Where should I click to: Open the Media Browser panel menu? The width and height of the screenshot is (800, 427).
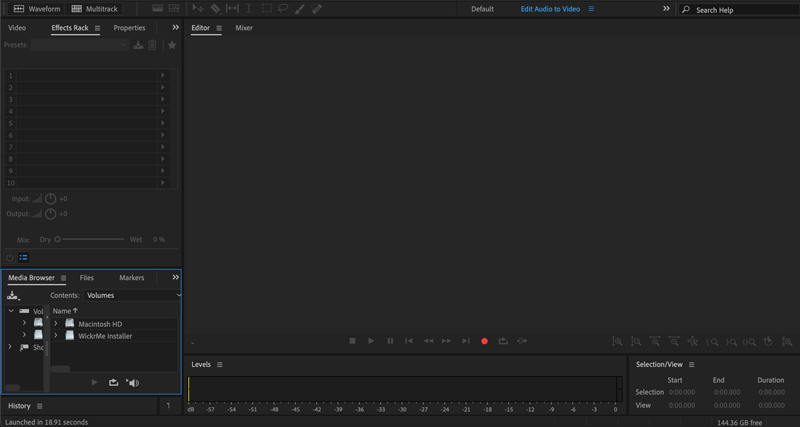click(63, 278)
